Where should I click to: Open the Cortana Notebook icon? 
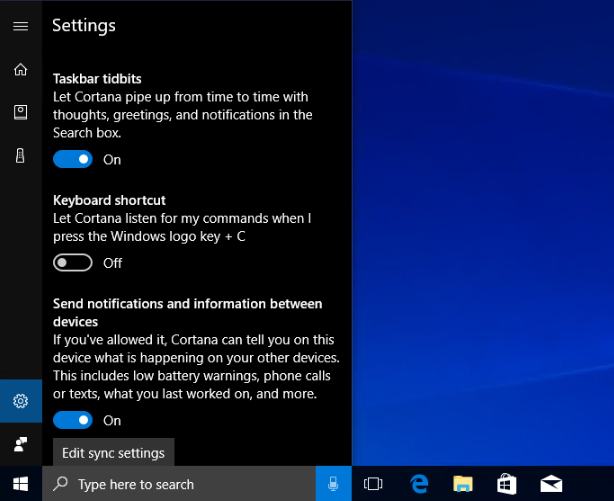coord(20,112)
